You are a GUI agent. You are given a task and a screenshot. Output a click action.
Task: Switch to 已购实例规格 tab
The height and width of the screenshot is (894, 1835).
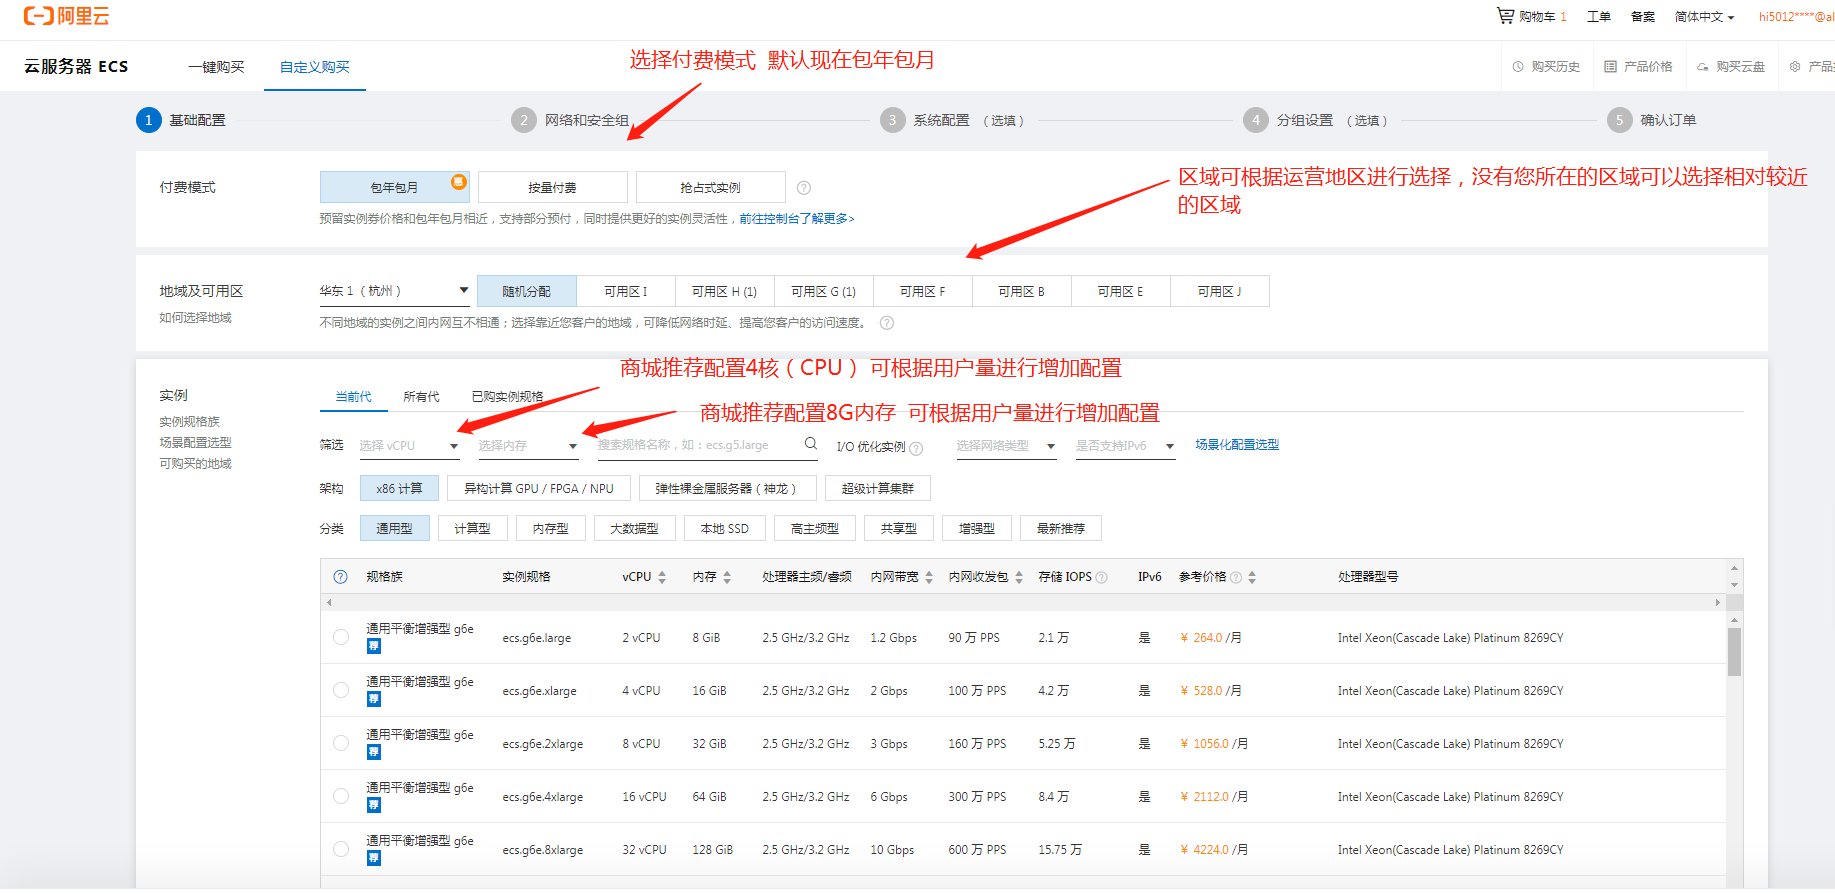point(508,397)
